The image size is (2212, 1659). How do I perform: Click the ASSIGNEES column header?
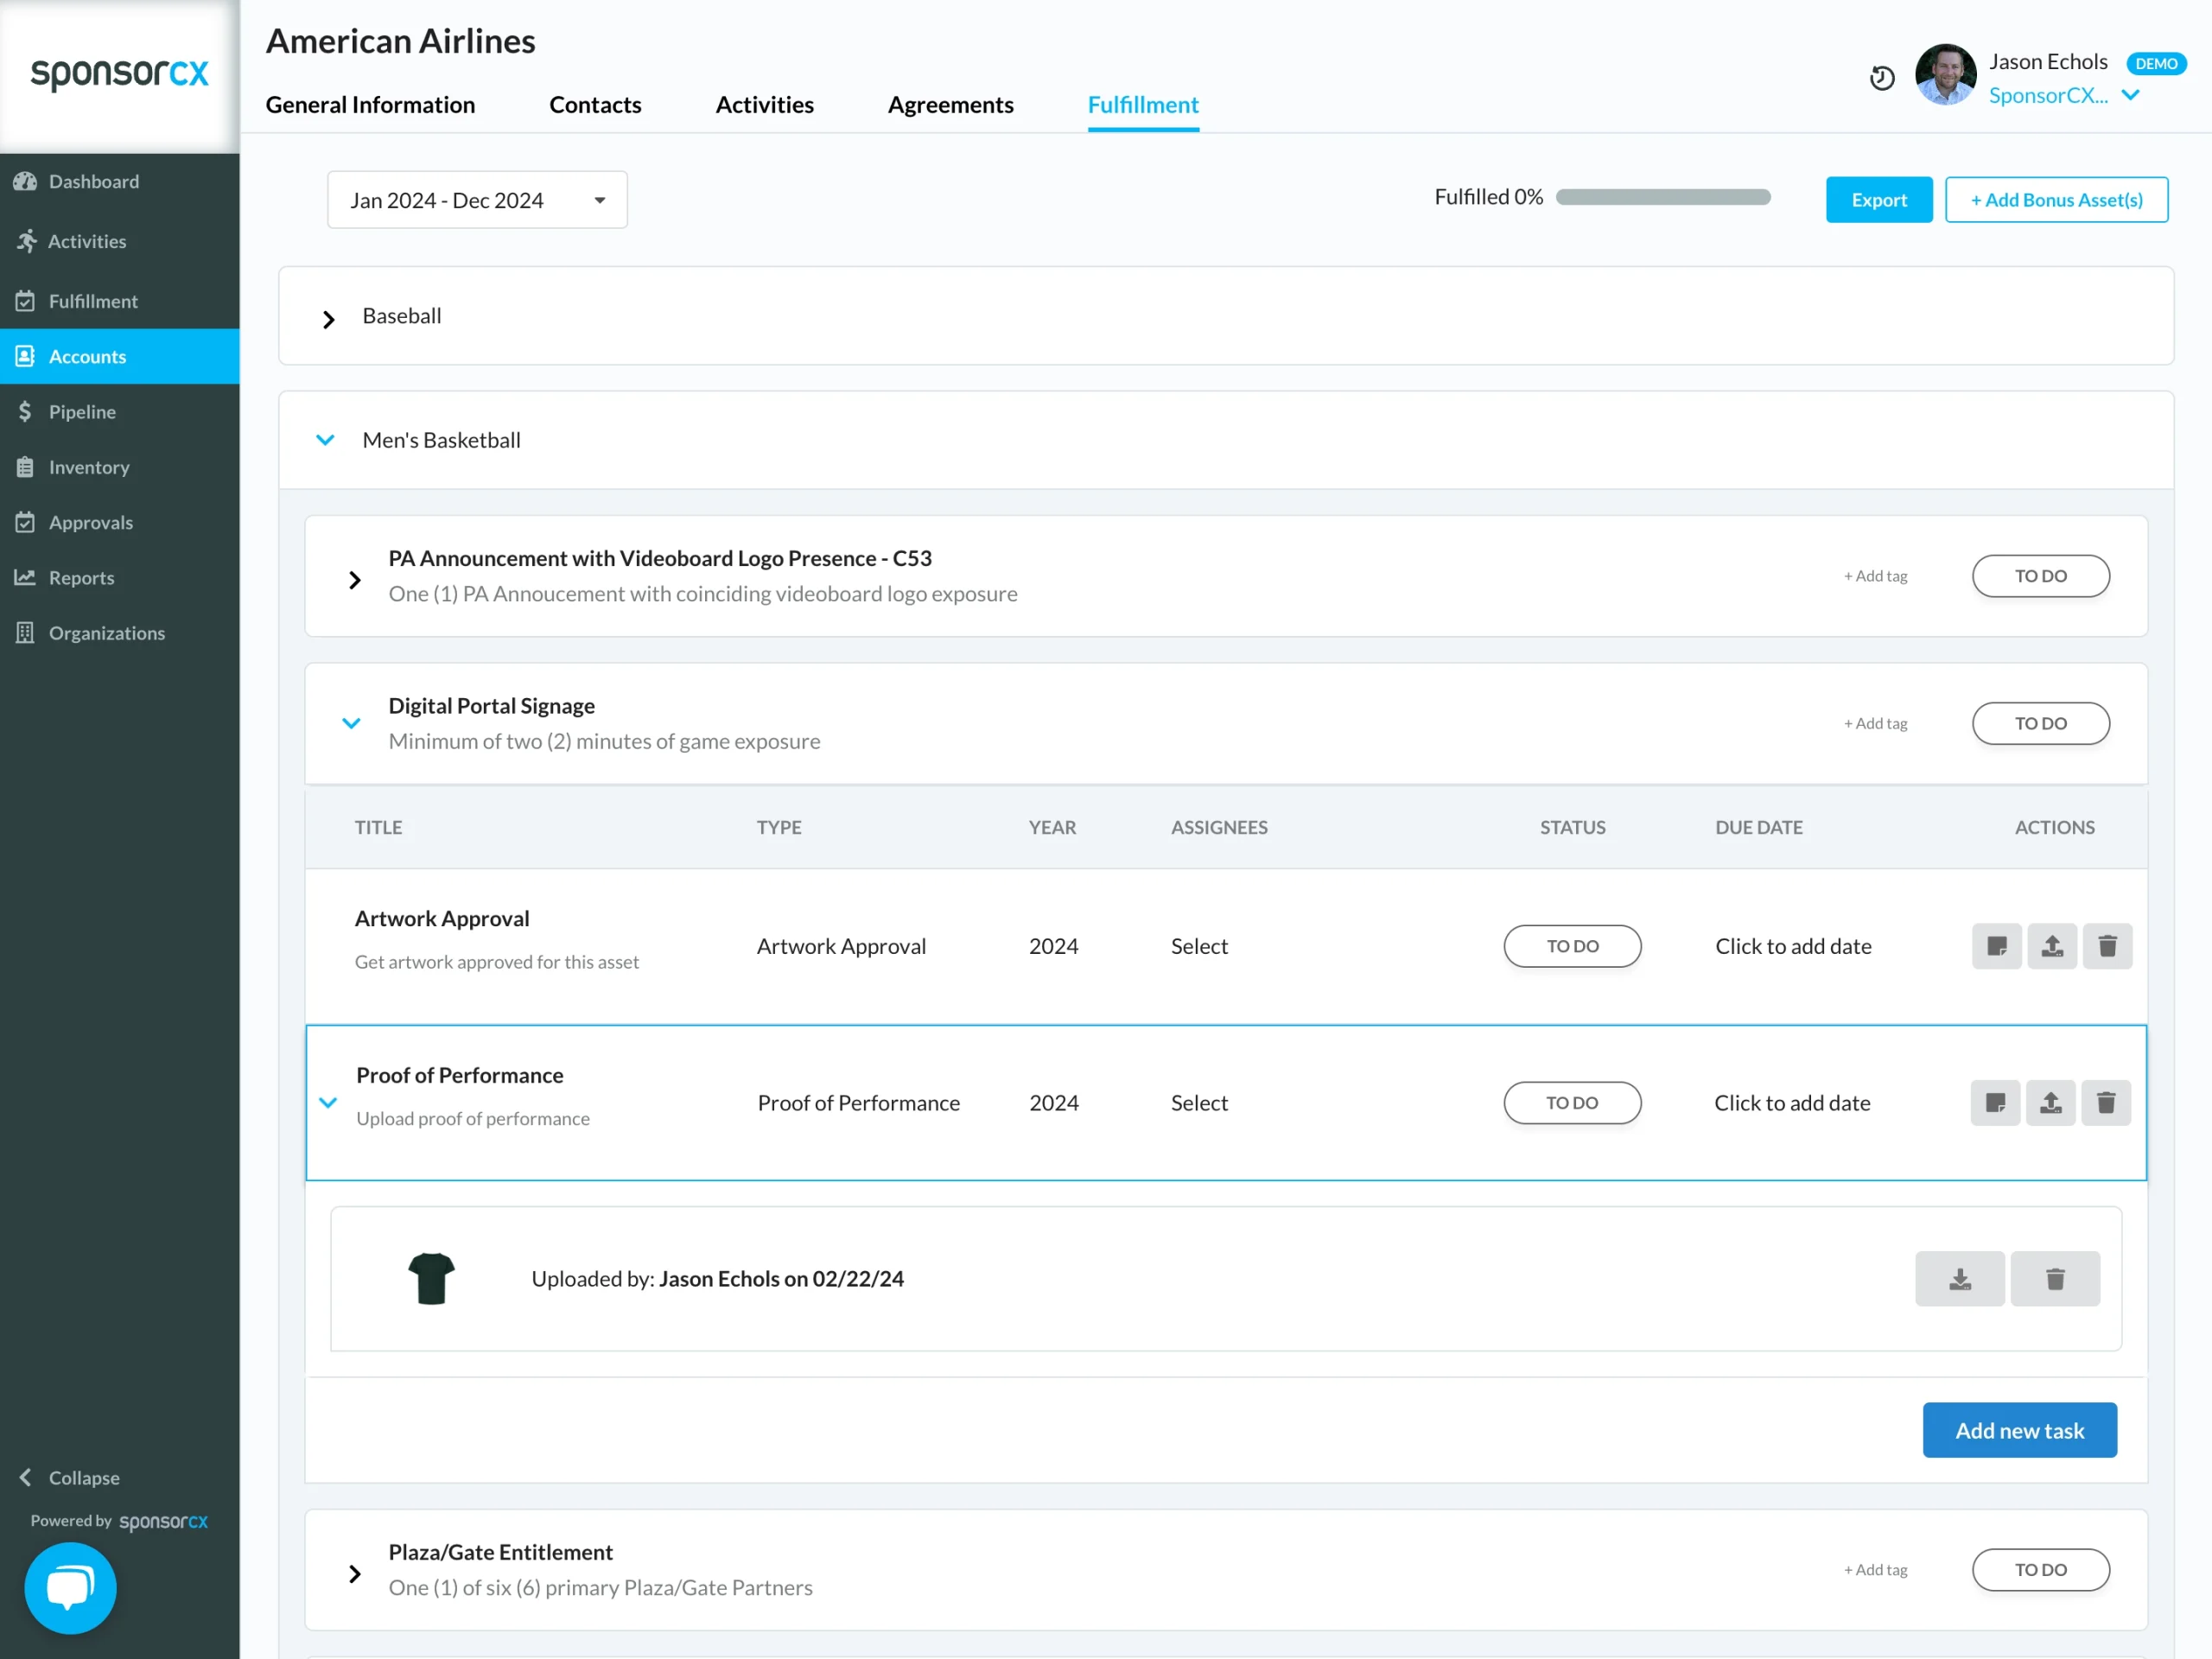click(x=1219, y=828)
